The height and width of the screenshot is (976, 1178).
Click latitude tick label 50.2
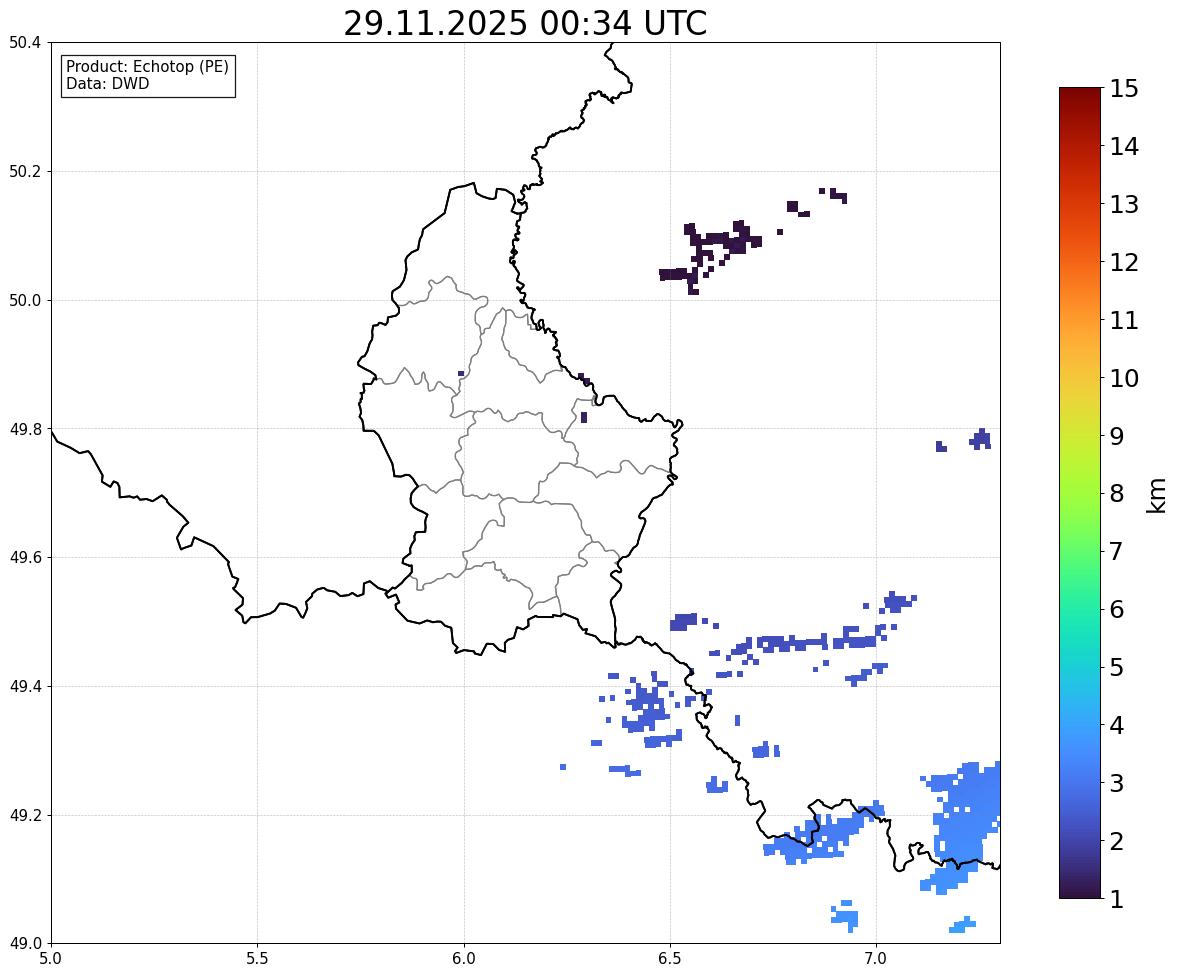click(25, 171)
